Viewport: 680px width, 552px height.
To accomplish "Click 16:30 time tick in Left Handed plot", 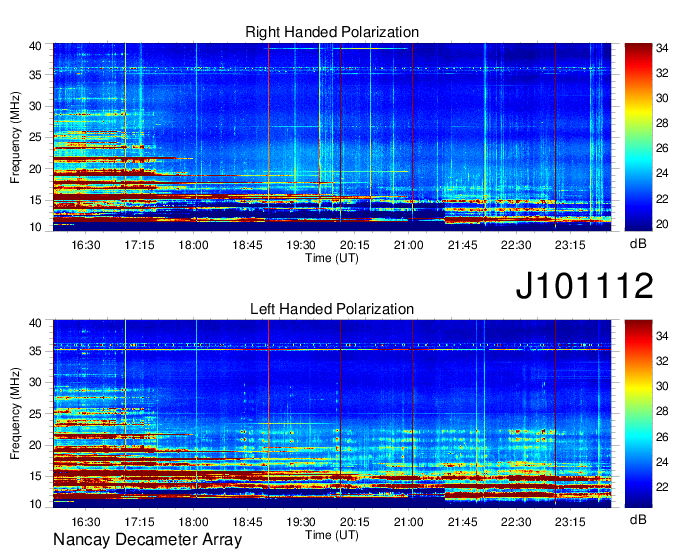I will (x=86, y=522).
